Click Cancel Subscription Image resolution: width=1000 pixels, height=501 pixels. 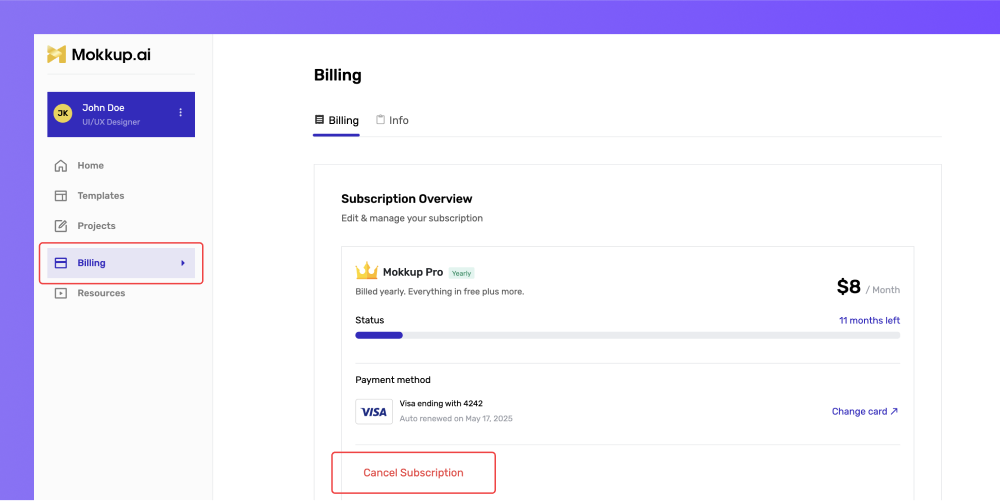(413, 473)
